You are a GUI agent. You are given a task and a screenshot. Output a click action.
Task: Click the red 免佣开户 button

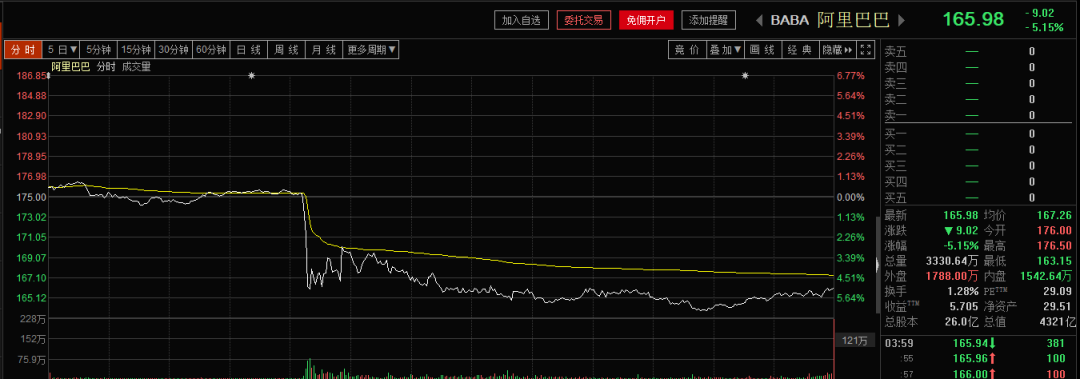tap(646, 21)
